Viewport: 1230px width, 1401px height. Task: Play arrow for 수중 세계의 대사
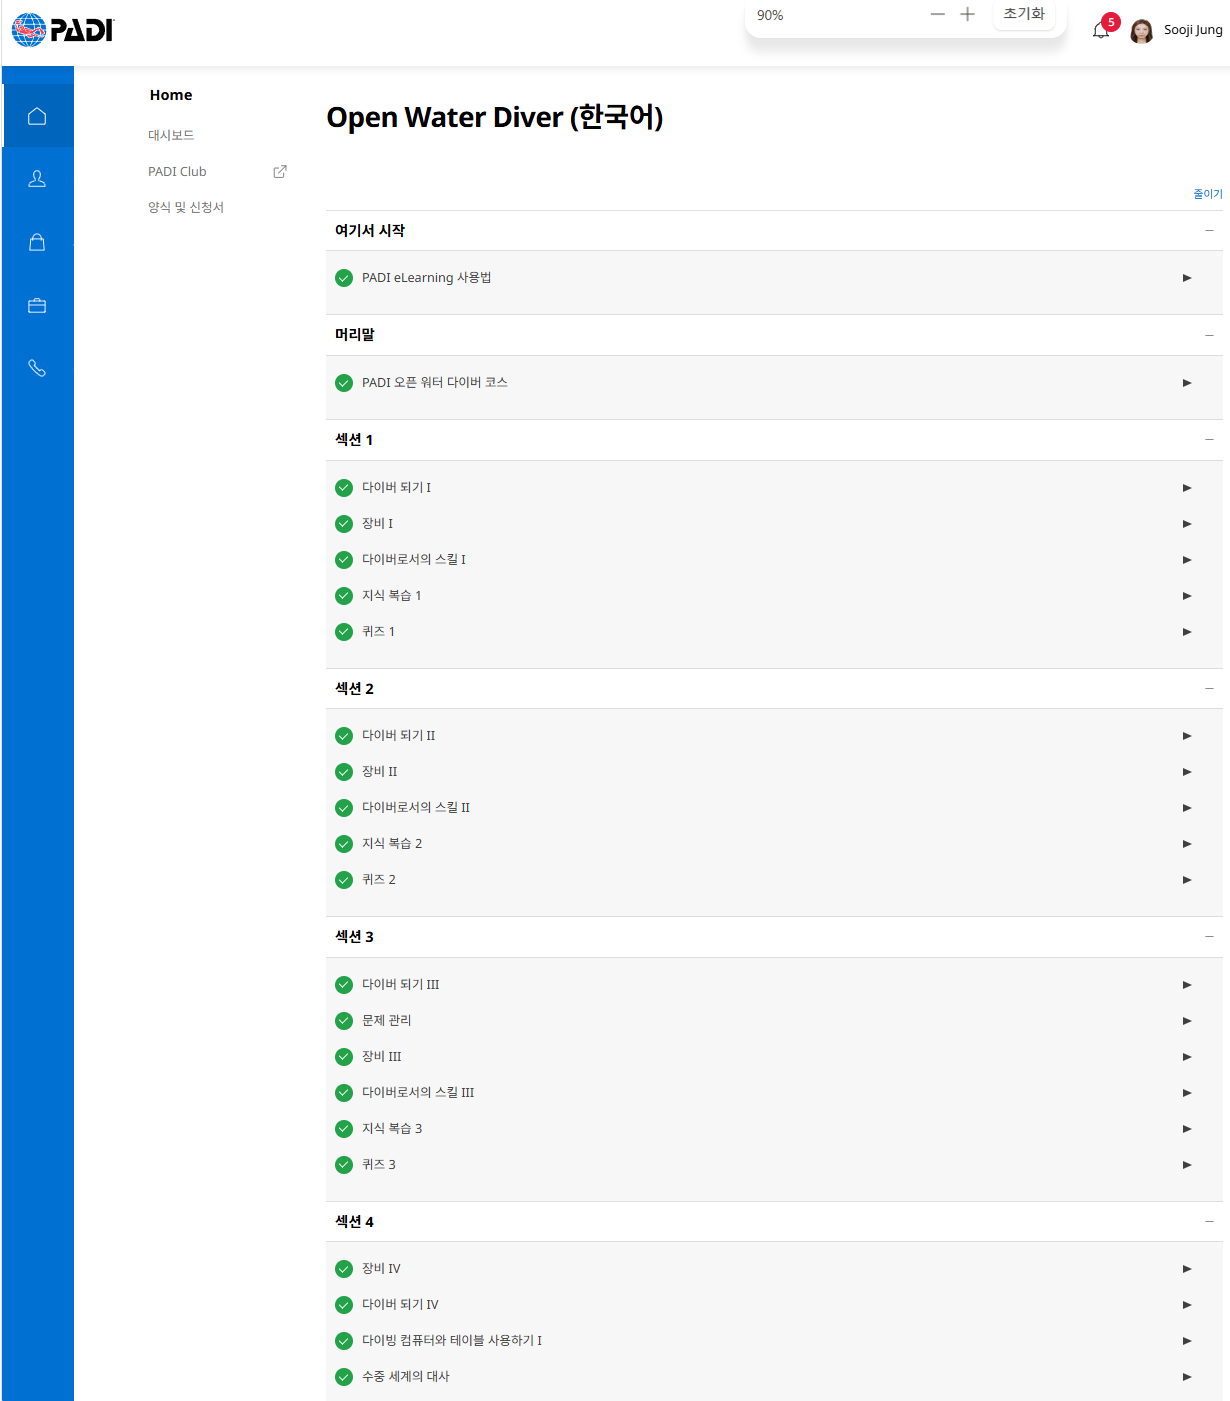point(1187,1377)
